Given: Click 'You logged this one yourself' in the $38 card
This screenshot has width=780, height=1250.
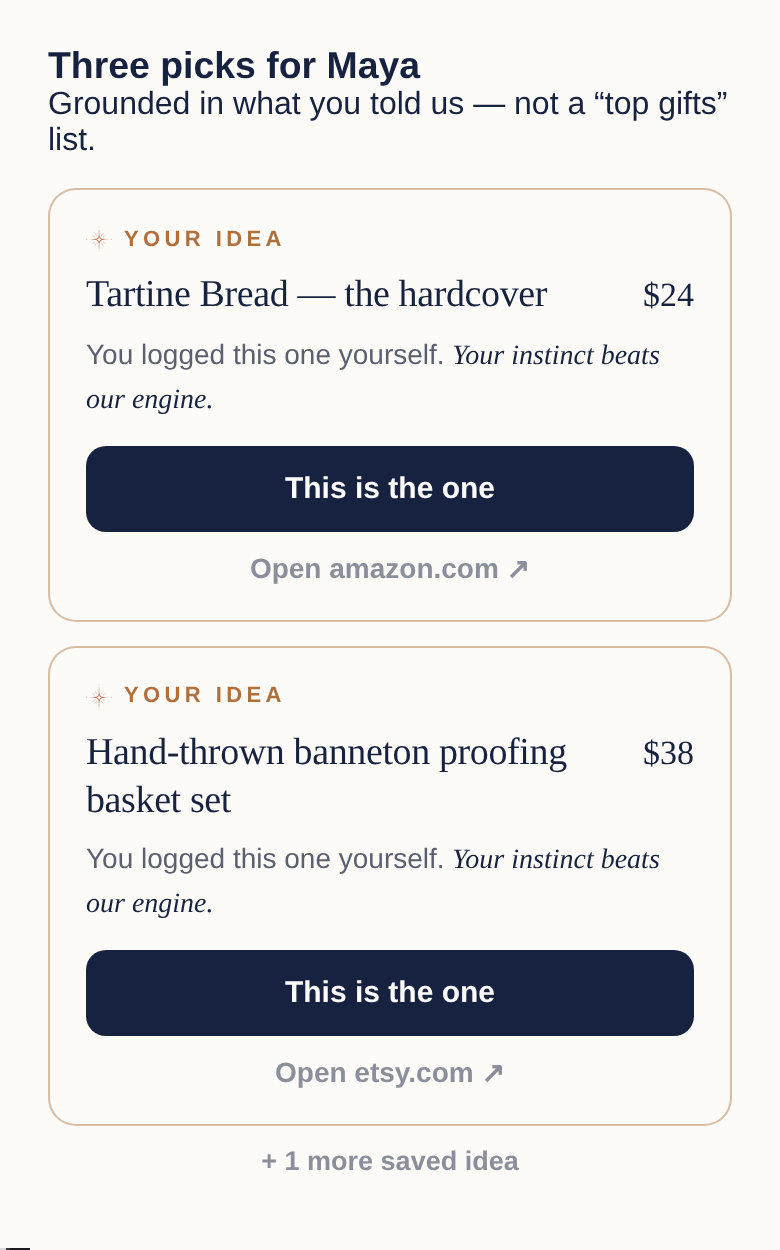Looking at the screenshot, I should click(265, 859).
